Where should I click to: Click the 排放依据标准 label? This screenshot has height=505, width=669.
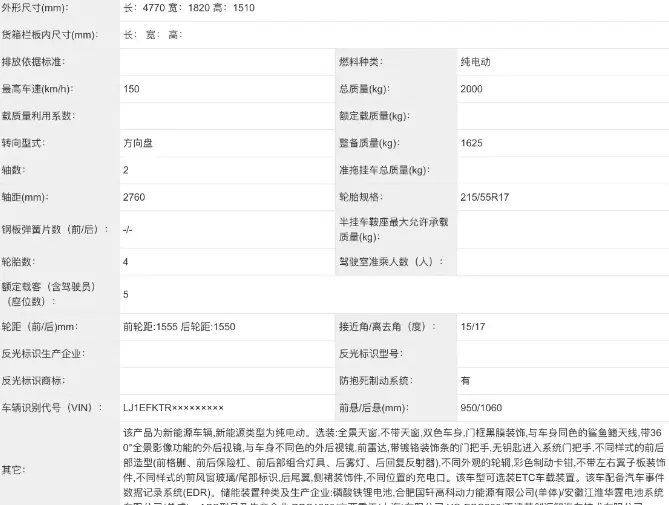[33, 62]
